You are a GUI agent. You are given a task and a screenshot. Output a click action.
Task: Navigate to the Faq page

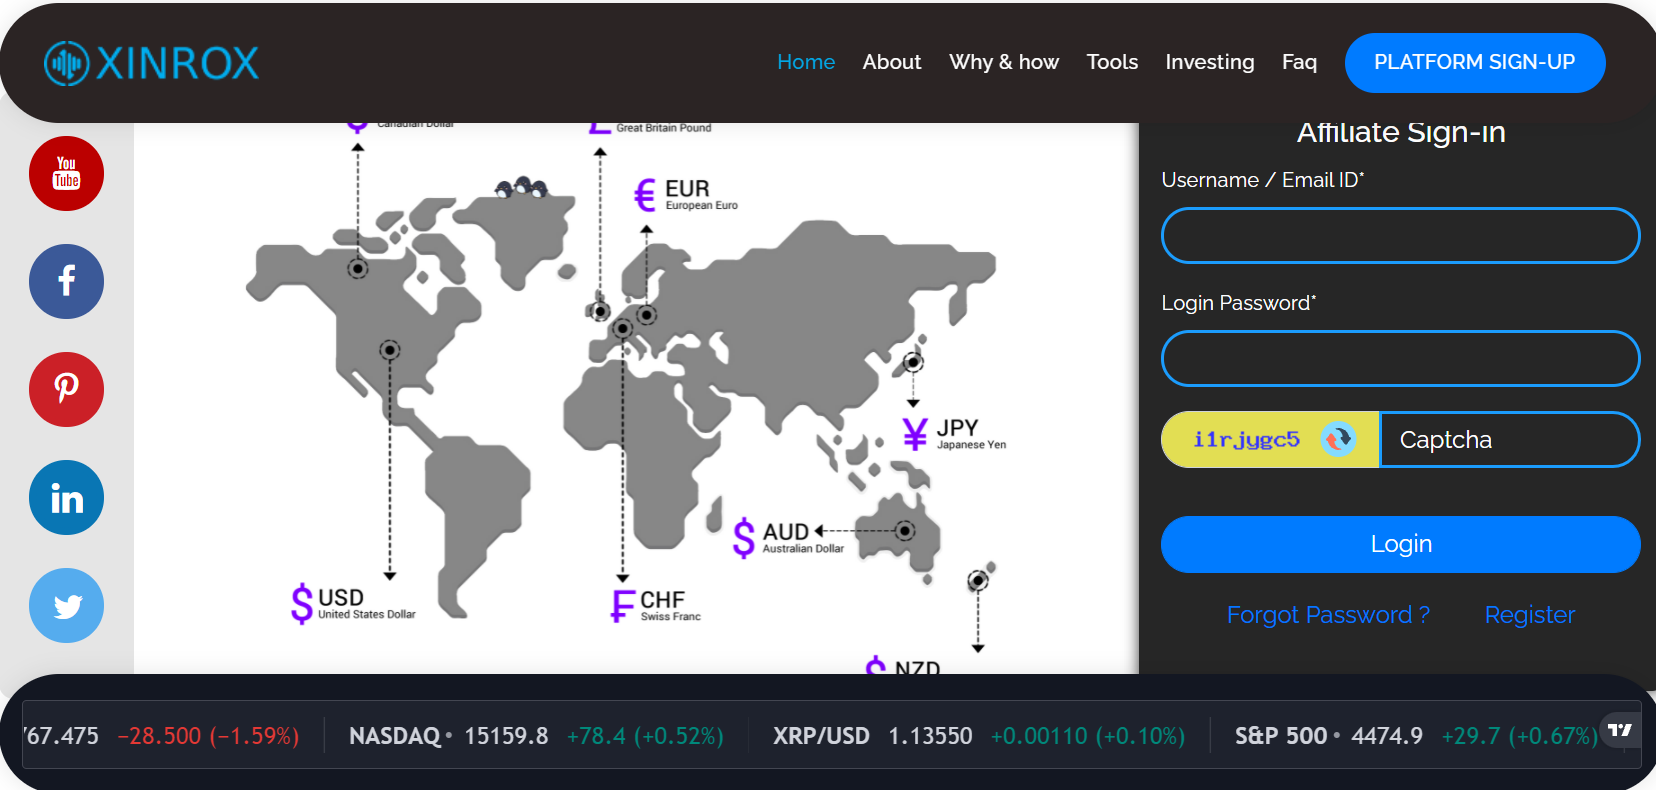coord(1299,62)
